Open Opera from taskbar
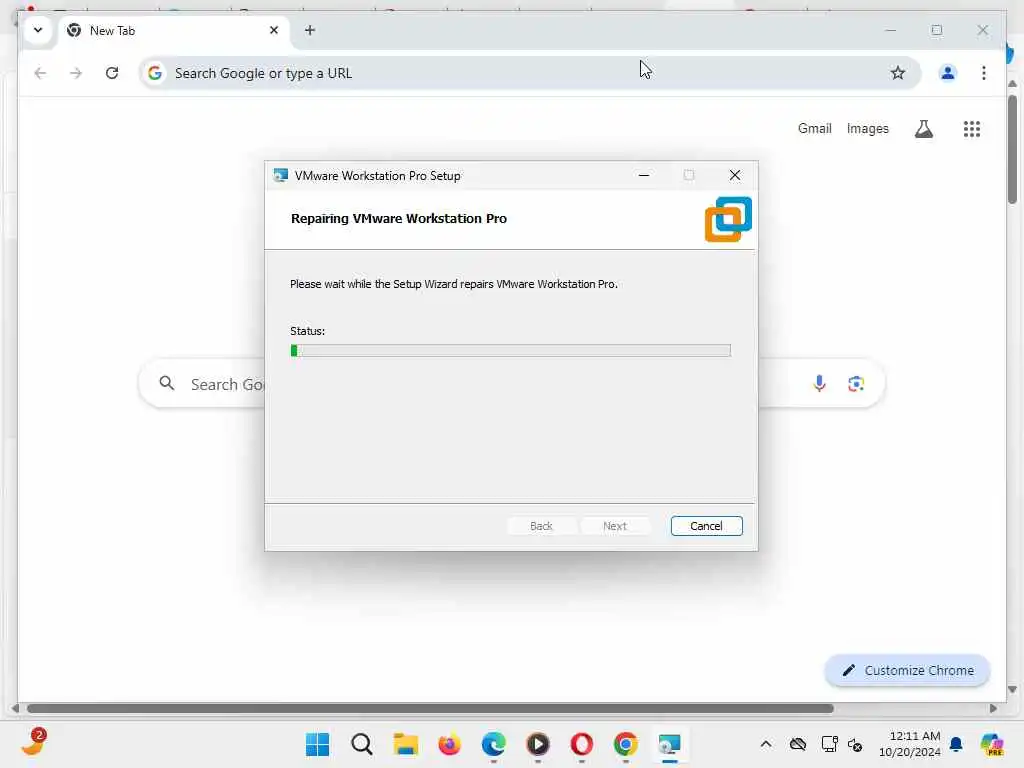The width and height of the screenshot is (1024, 768). tap(581, 744)
